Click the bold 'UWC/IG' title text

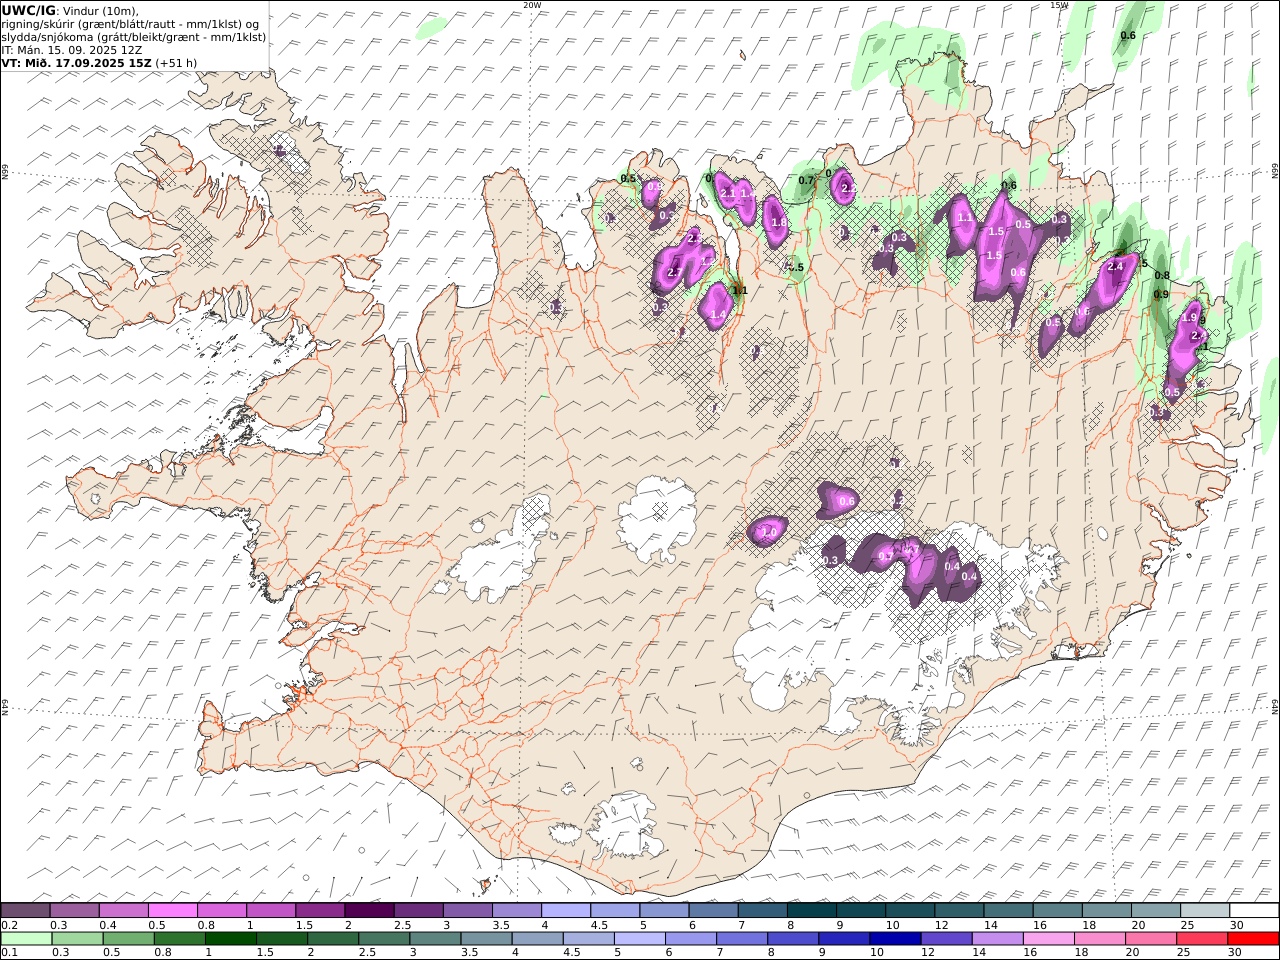29,10
